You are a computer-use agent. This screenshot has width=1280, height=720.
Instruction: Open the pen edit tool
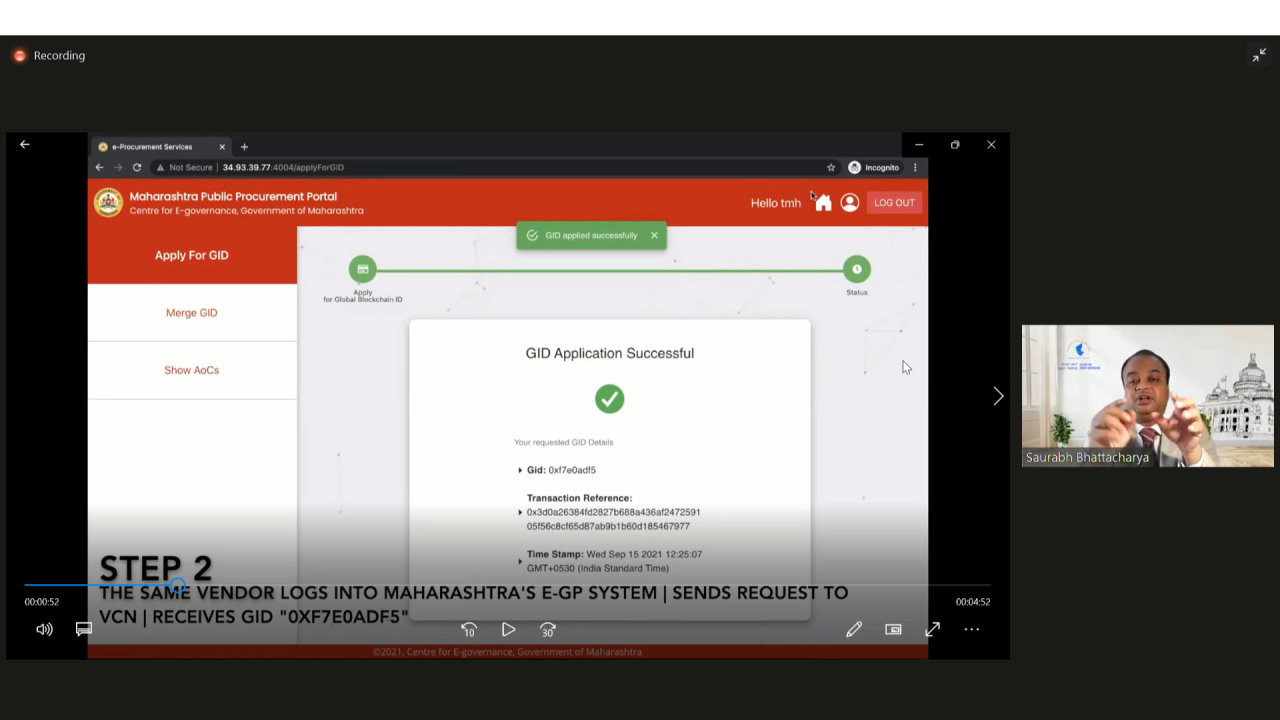[x=854, y=629]
